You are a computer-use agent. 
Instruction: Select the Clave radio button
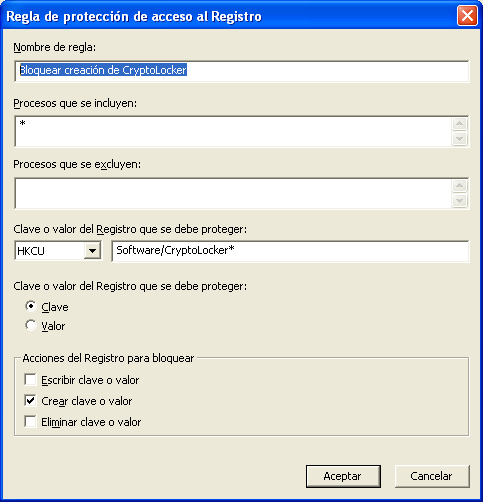pos(31,306)
